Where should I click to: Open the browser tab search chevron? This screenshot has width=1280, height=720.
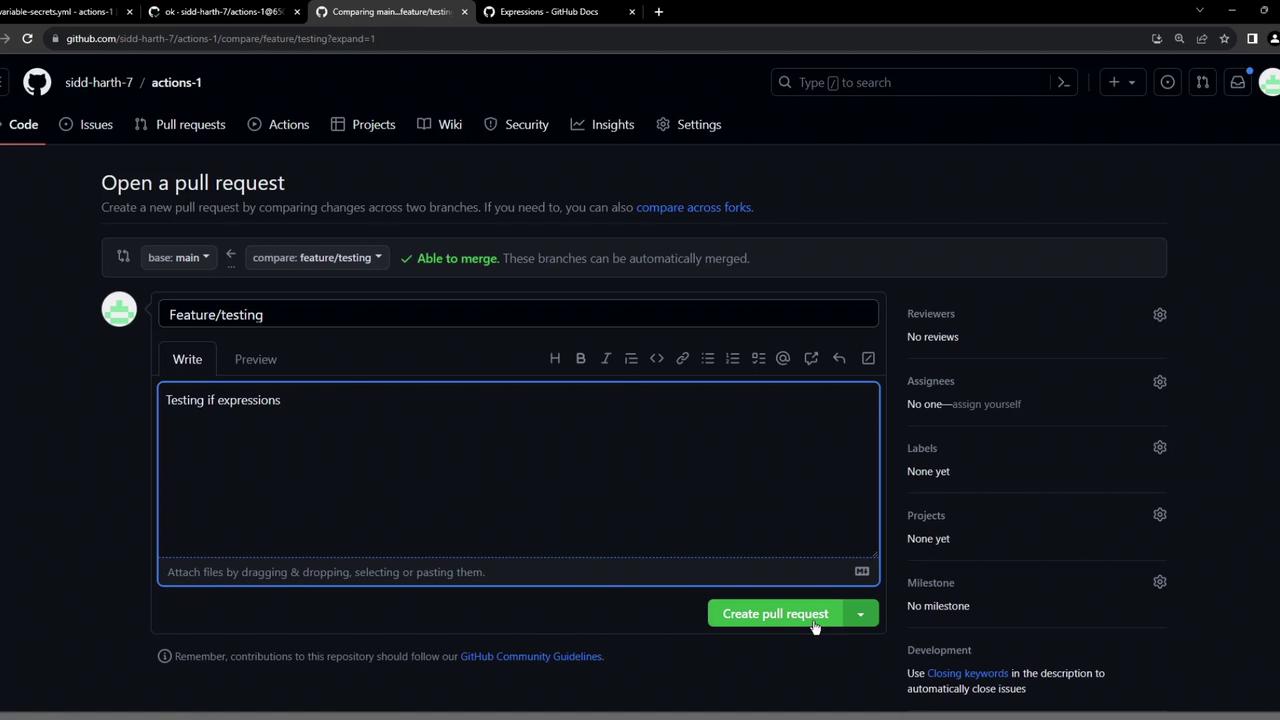tap(1200, 11)
